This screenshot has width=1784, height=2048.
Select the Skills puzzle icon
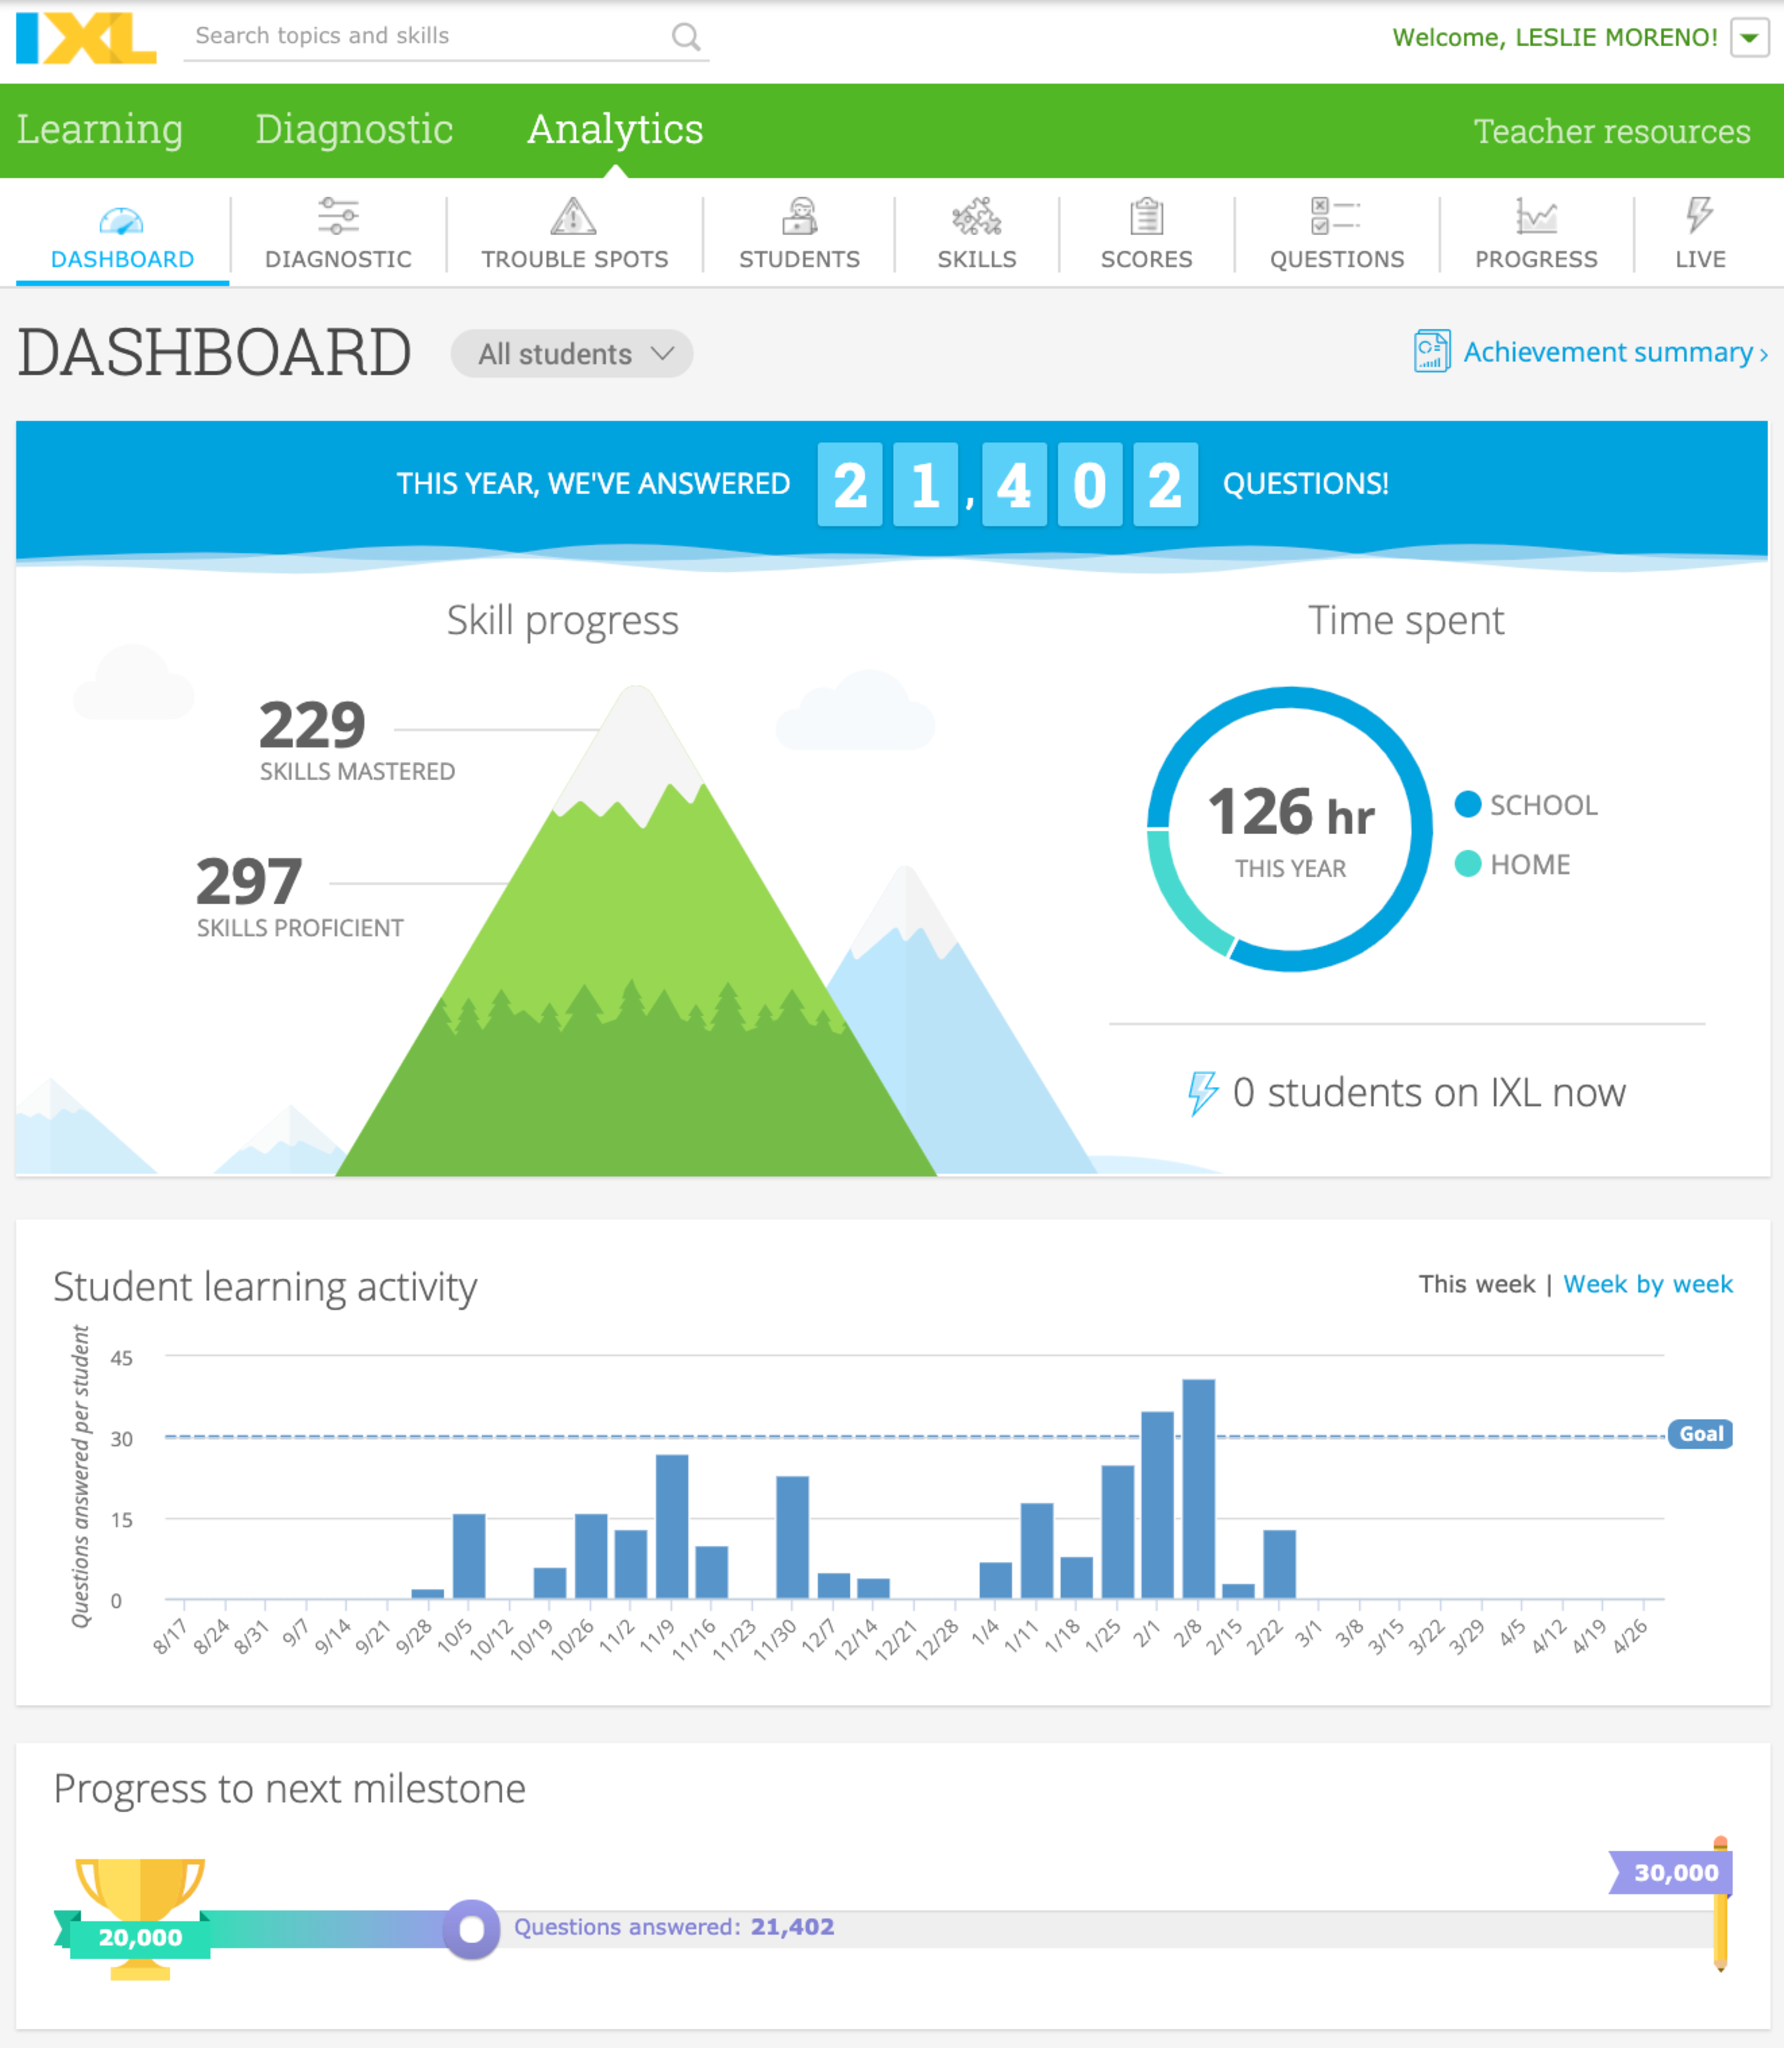coord(976,217)
